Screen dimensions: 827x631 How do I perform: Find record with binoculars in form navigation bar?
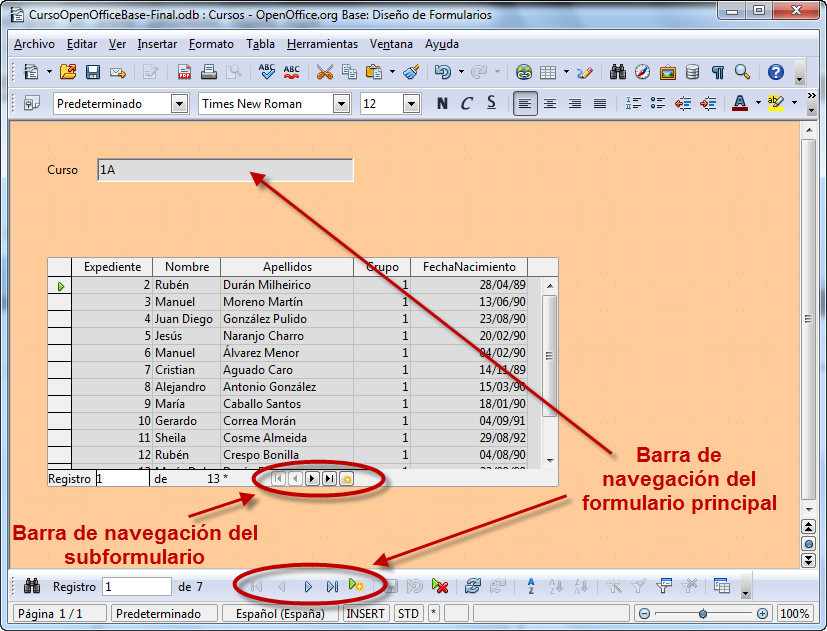pos(32,586)
